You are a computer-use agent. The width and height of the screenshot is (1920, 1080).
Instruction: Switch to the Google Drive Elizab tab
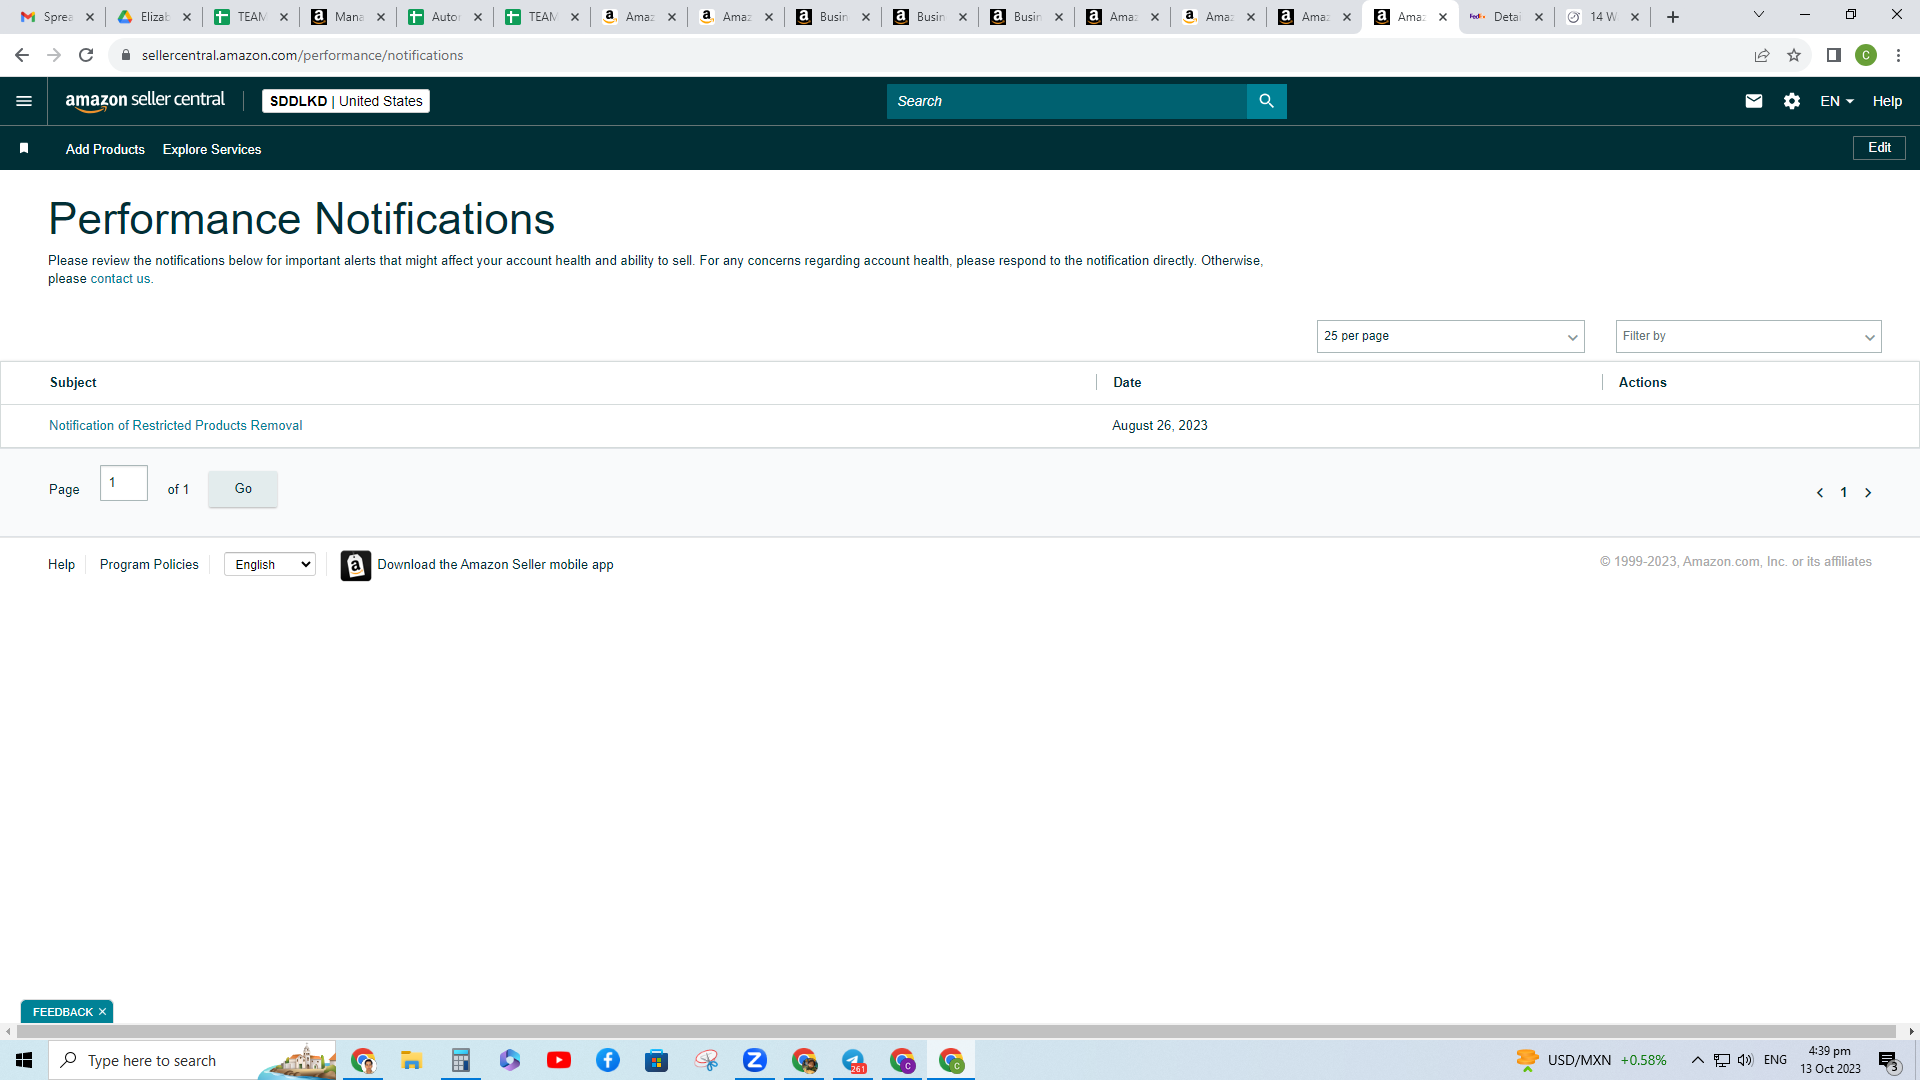[x=154, y=17]
